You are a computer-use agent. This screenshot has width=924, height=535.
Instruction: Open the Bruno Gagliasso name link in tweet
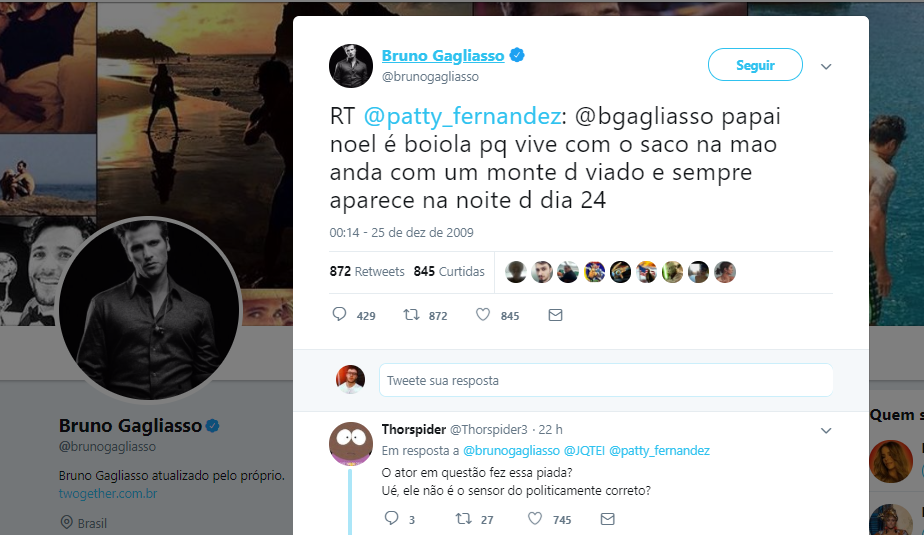coord(443,55)
